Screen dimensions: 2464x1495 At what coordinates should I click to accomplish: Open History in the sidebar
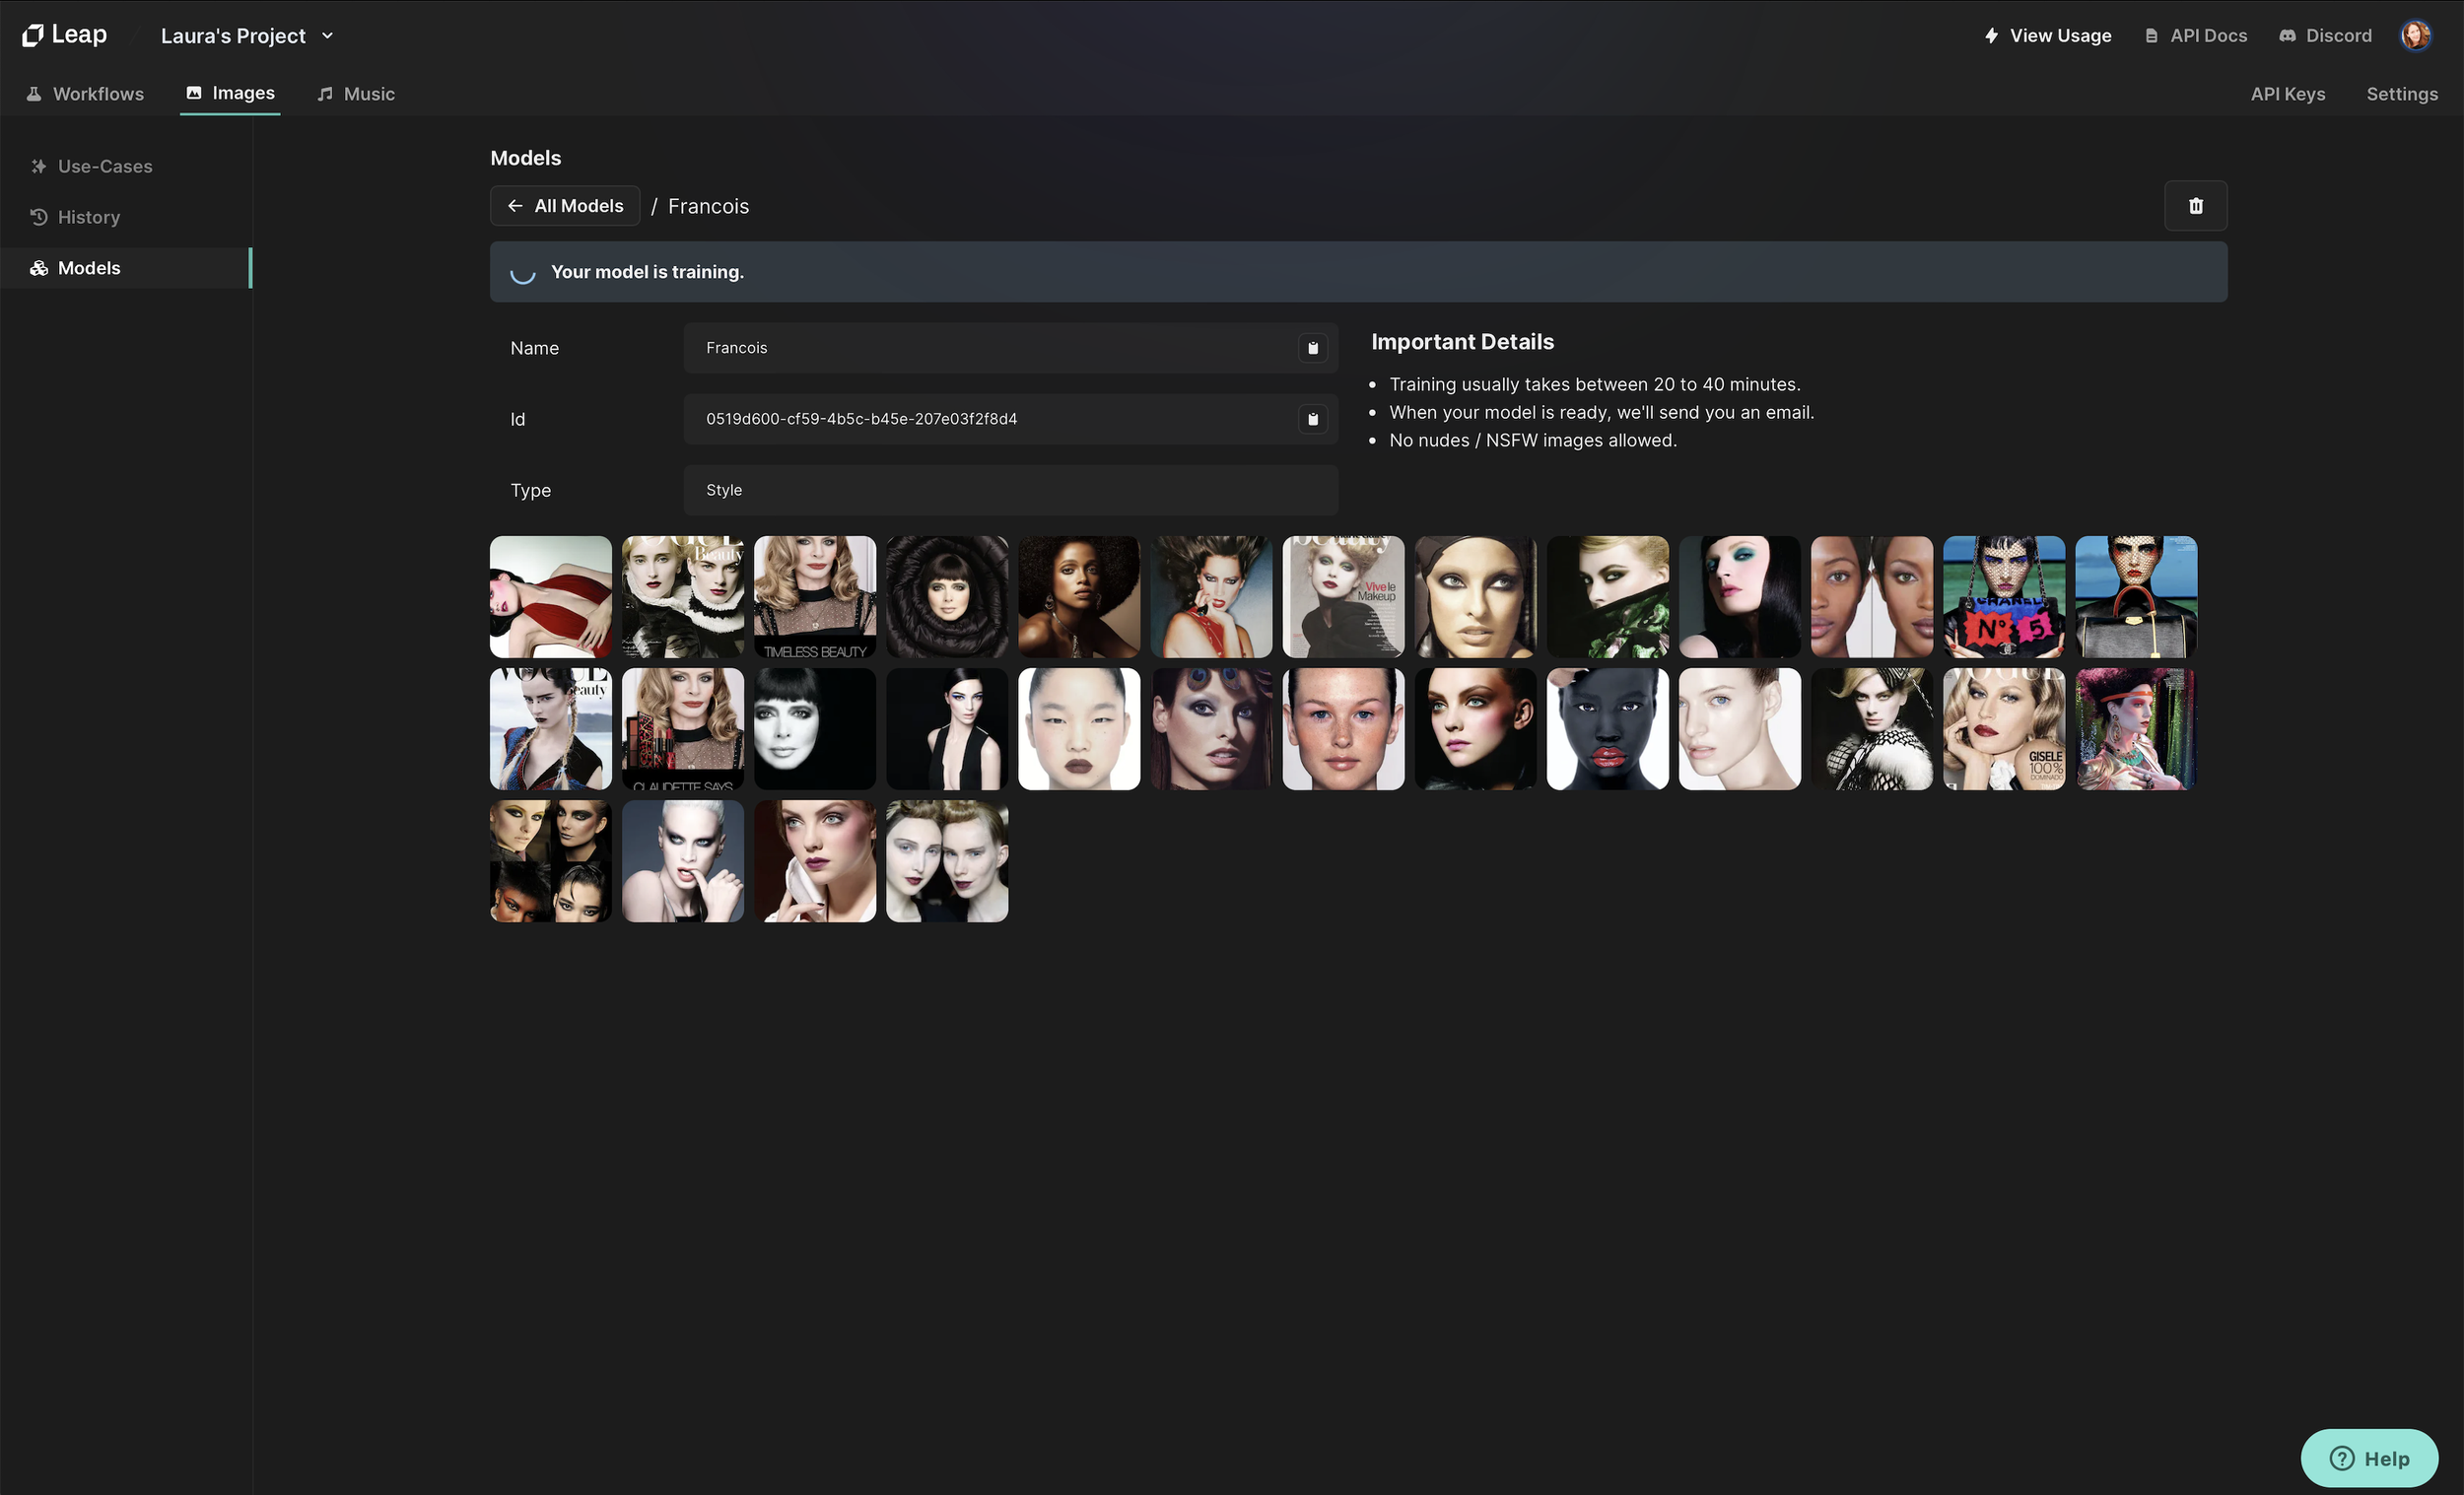88,217
